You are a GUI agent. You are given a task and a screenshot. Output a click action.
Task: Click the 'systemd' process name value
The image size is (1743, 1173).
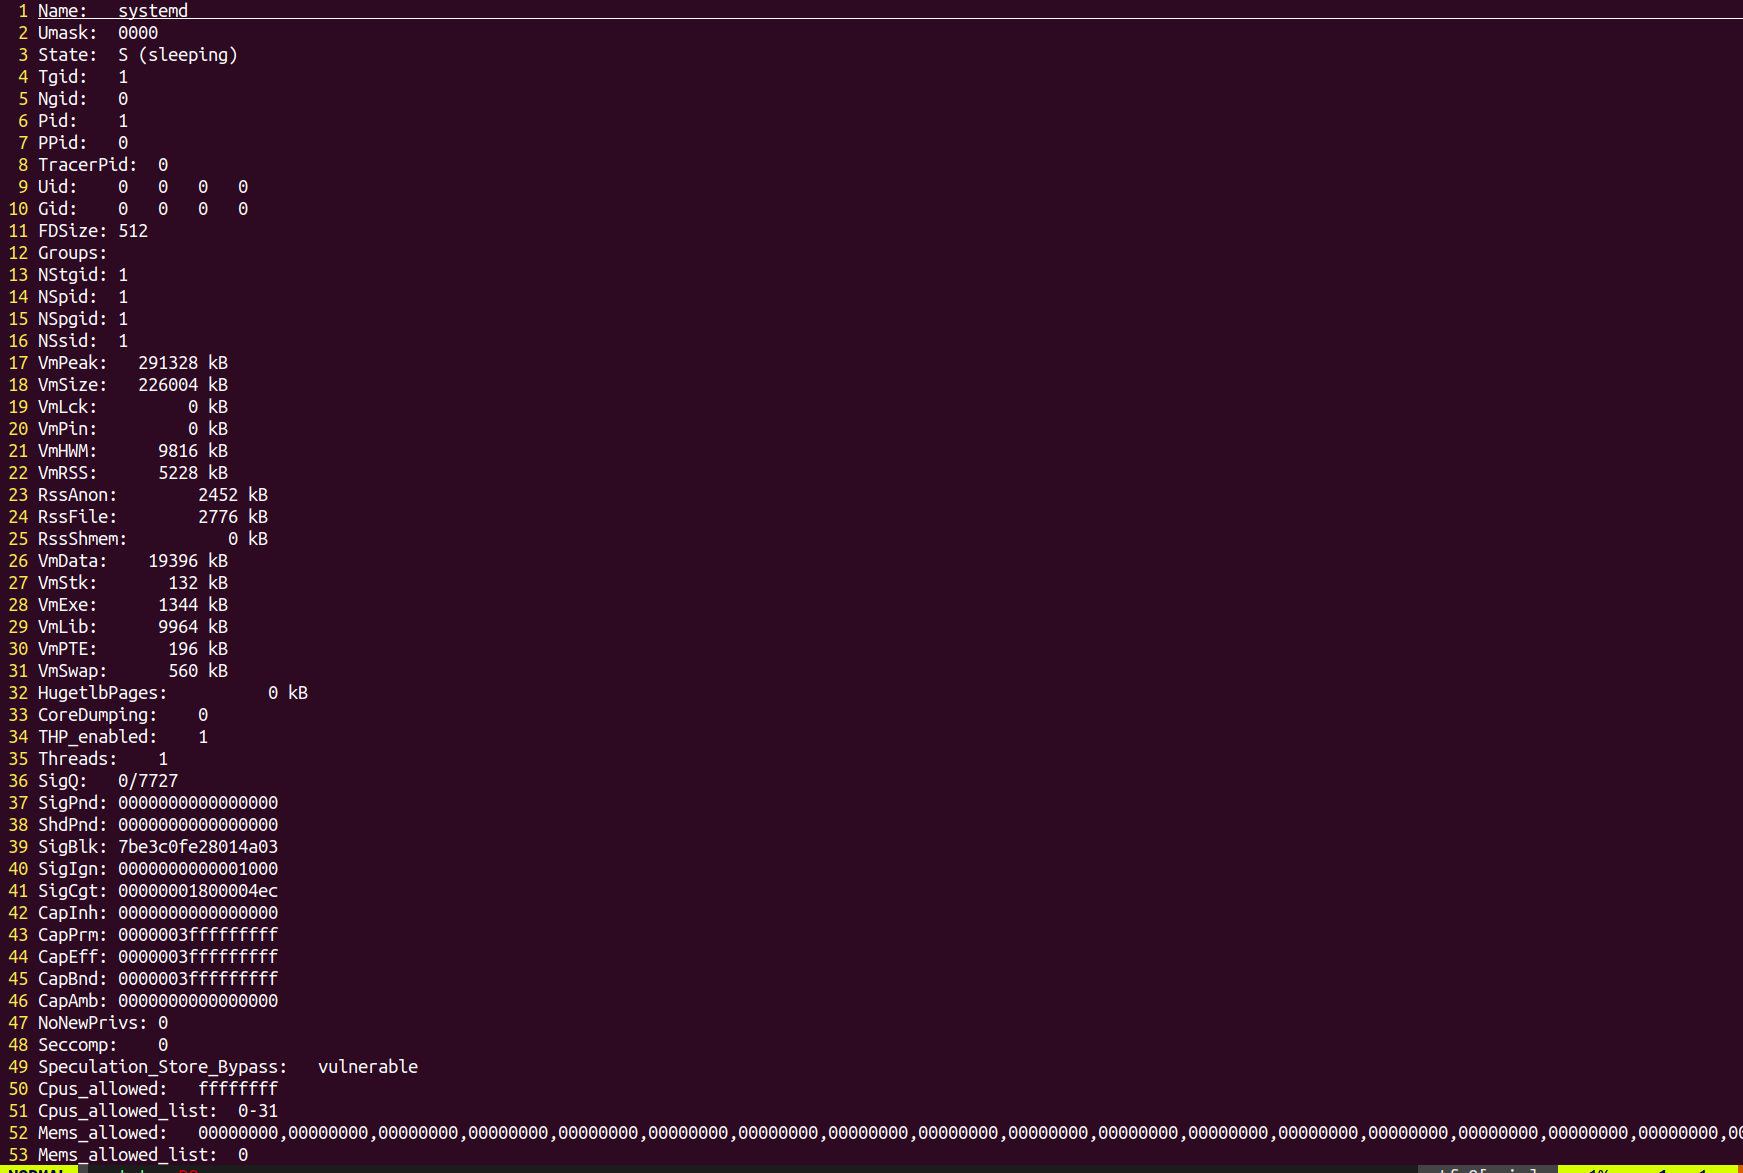[153, 11]
